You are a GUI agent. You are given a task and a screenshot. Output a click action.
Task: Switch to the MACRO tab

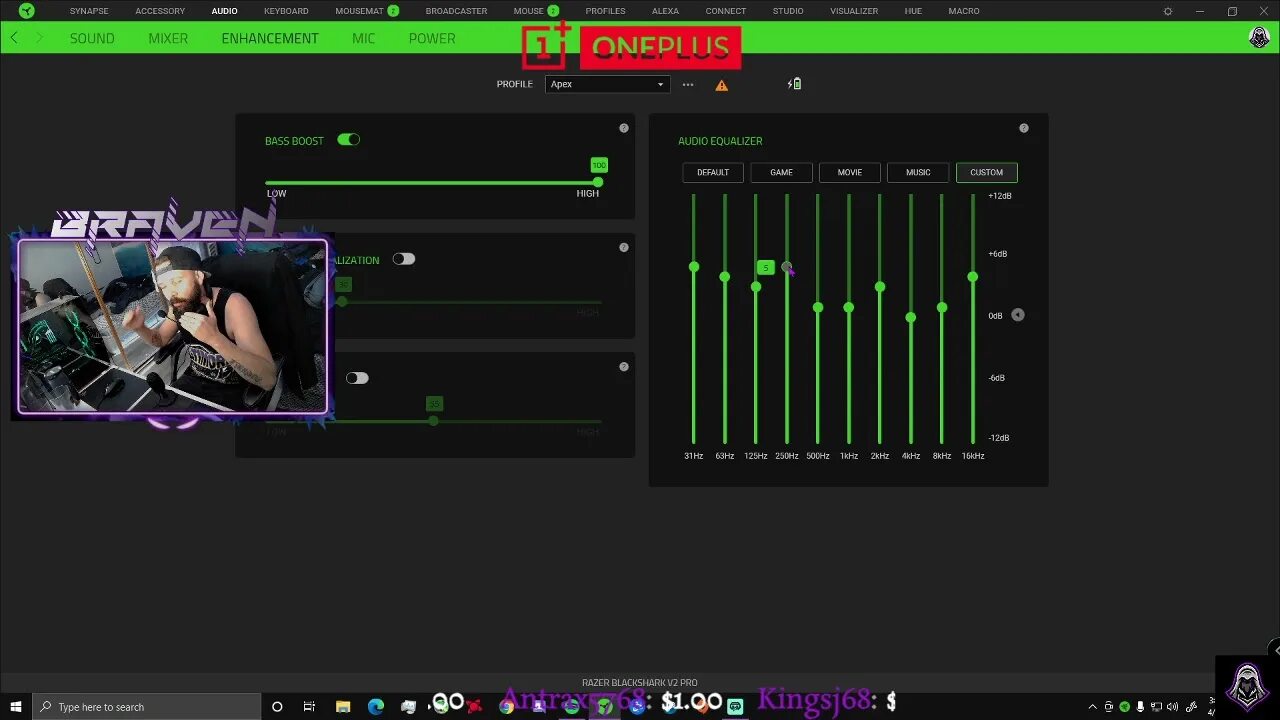964,11
